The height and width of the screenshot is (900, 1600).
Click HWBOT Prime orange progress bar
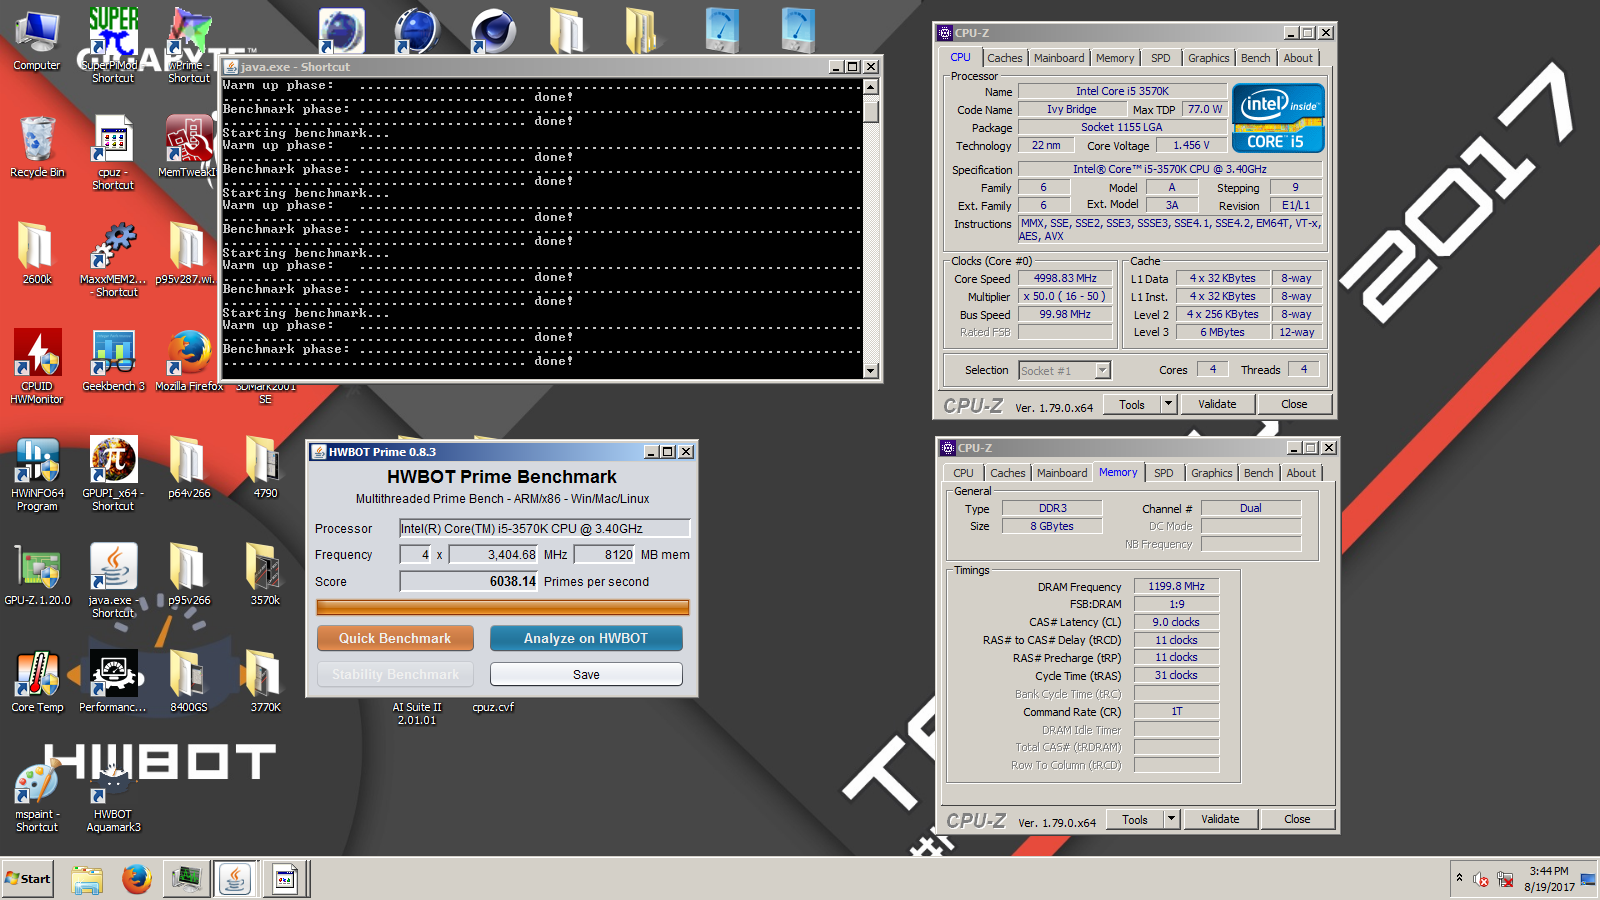coord(503,607)
